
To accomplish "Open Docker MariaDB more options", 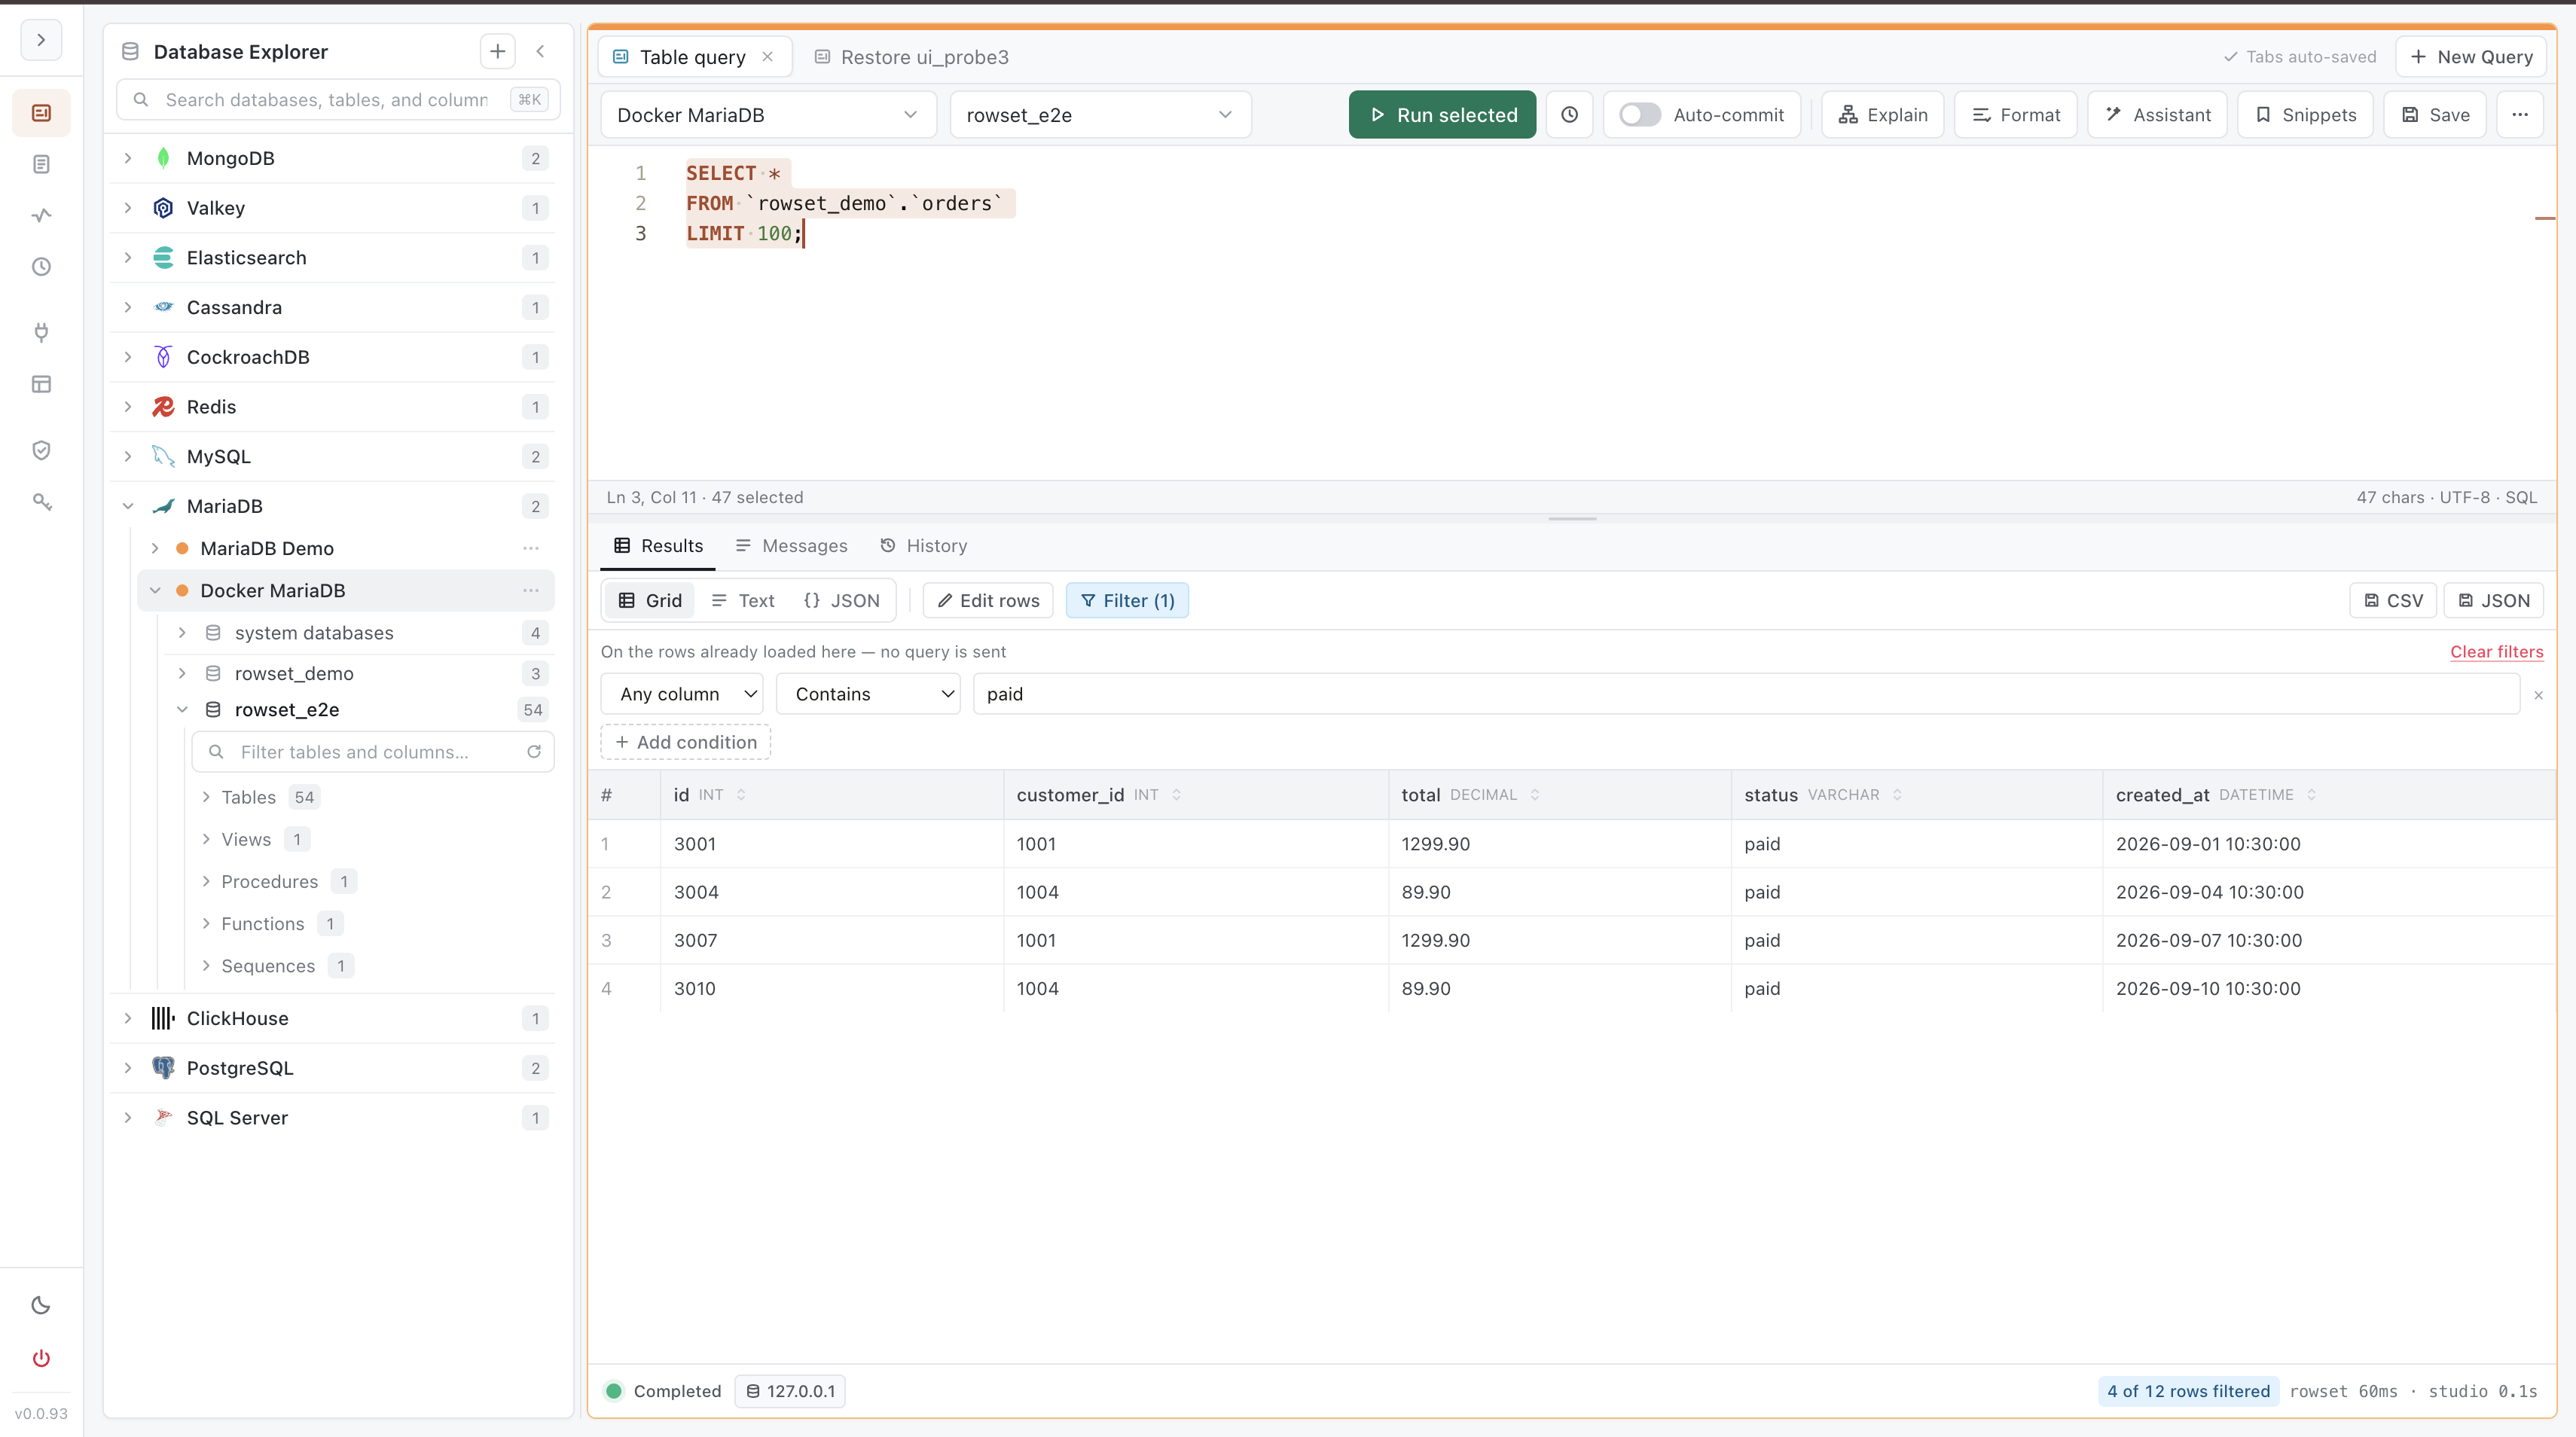I will pos(531,591).
